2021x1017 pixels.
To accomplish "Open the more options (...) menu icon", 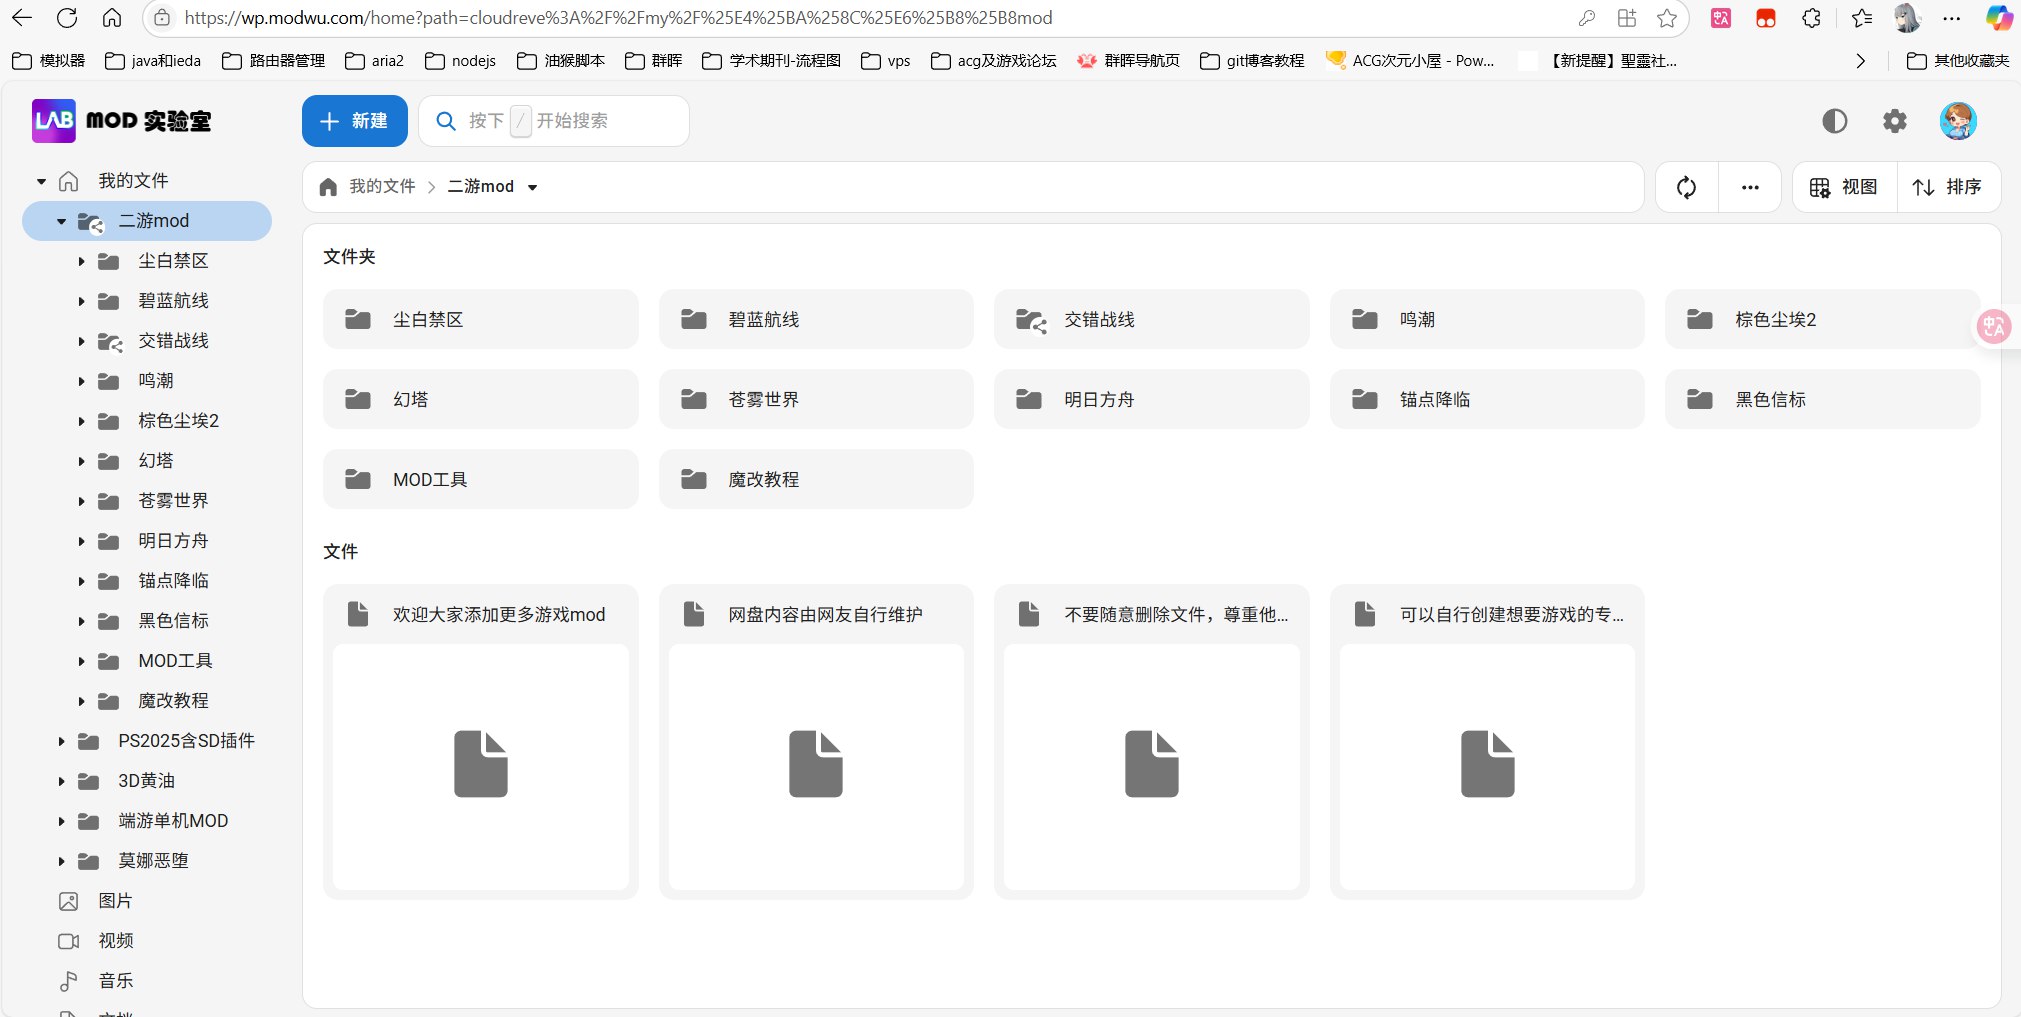I will (1750, 186).
